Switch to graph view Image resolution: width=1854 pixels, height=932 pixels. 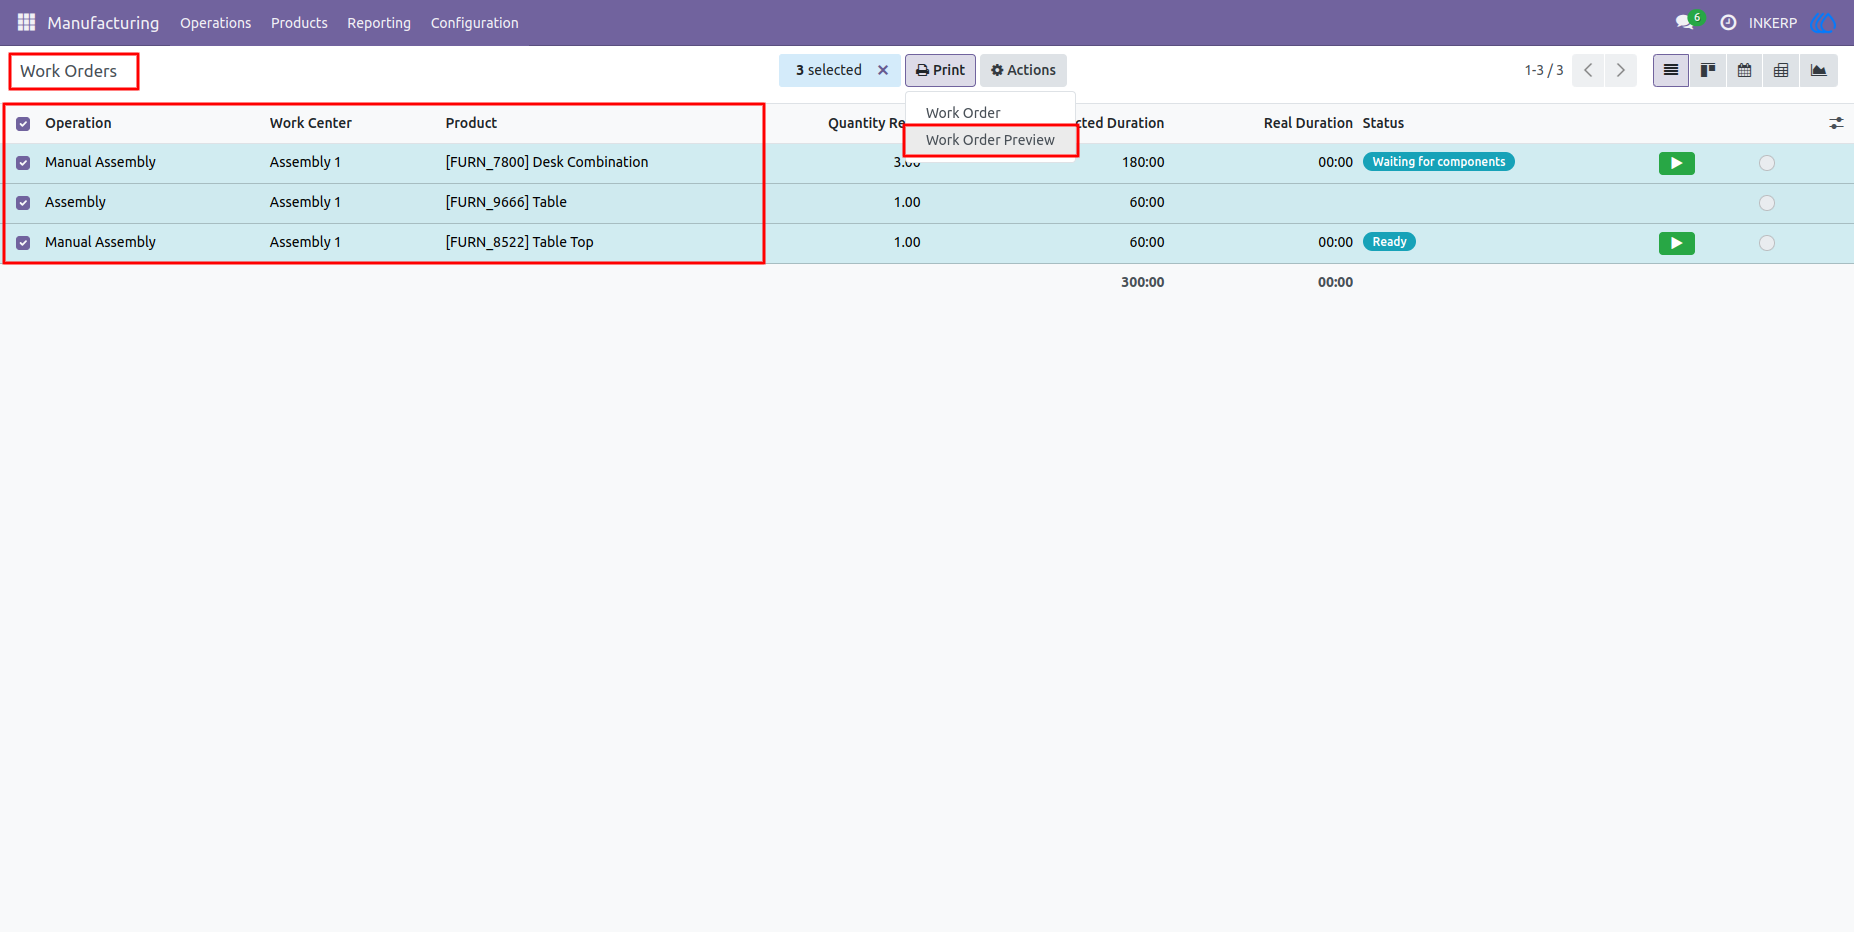(1819, 70)
